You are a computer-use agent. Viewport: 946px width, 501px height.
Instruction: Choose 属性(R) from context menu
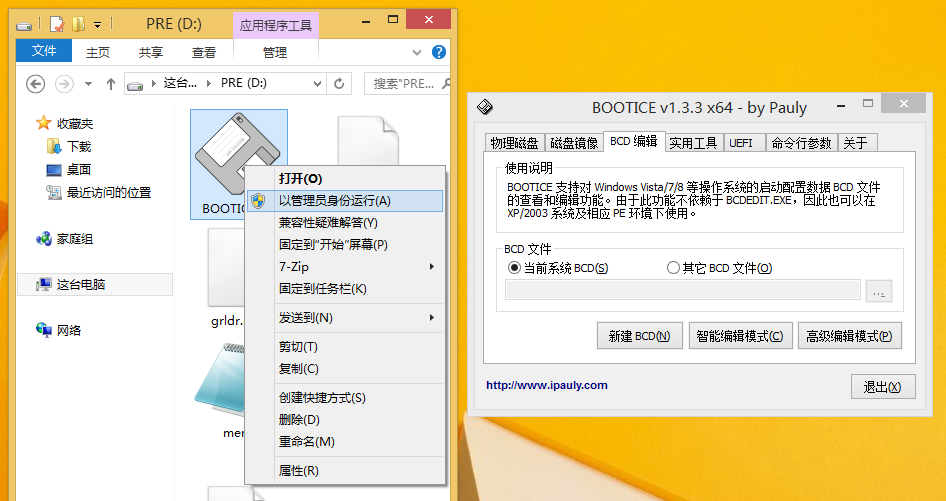[x=345, y=471]
